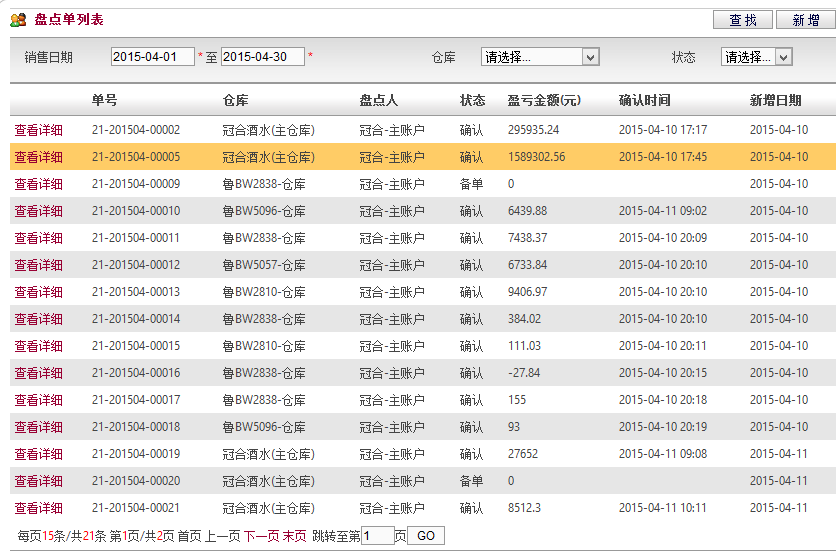Click 上一页 previous page link
This screenshot has height=551, width=840.
click(x=222, y=536)
